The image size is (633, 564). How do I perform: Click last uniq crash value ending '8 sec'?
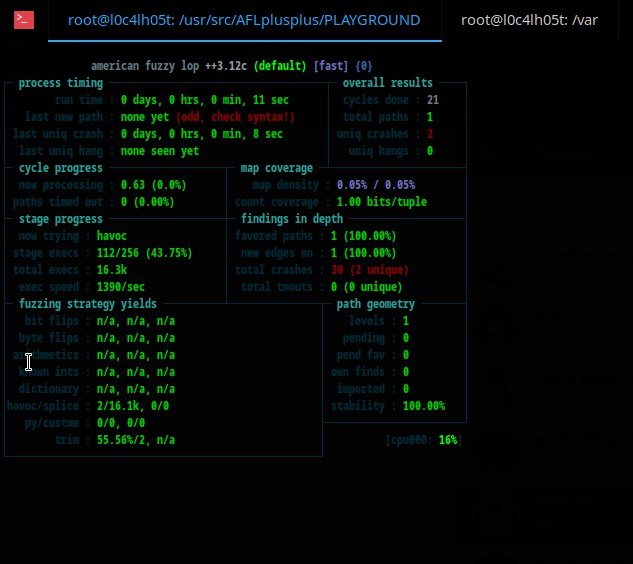(x=201, y=134)
